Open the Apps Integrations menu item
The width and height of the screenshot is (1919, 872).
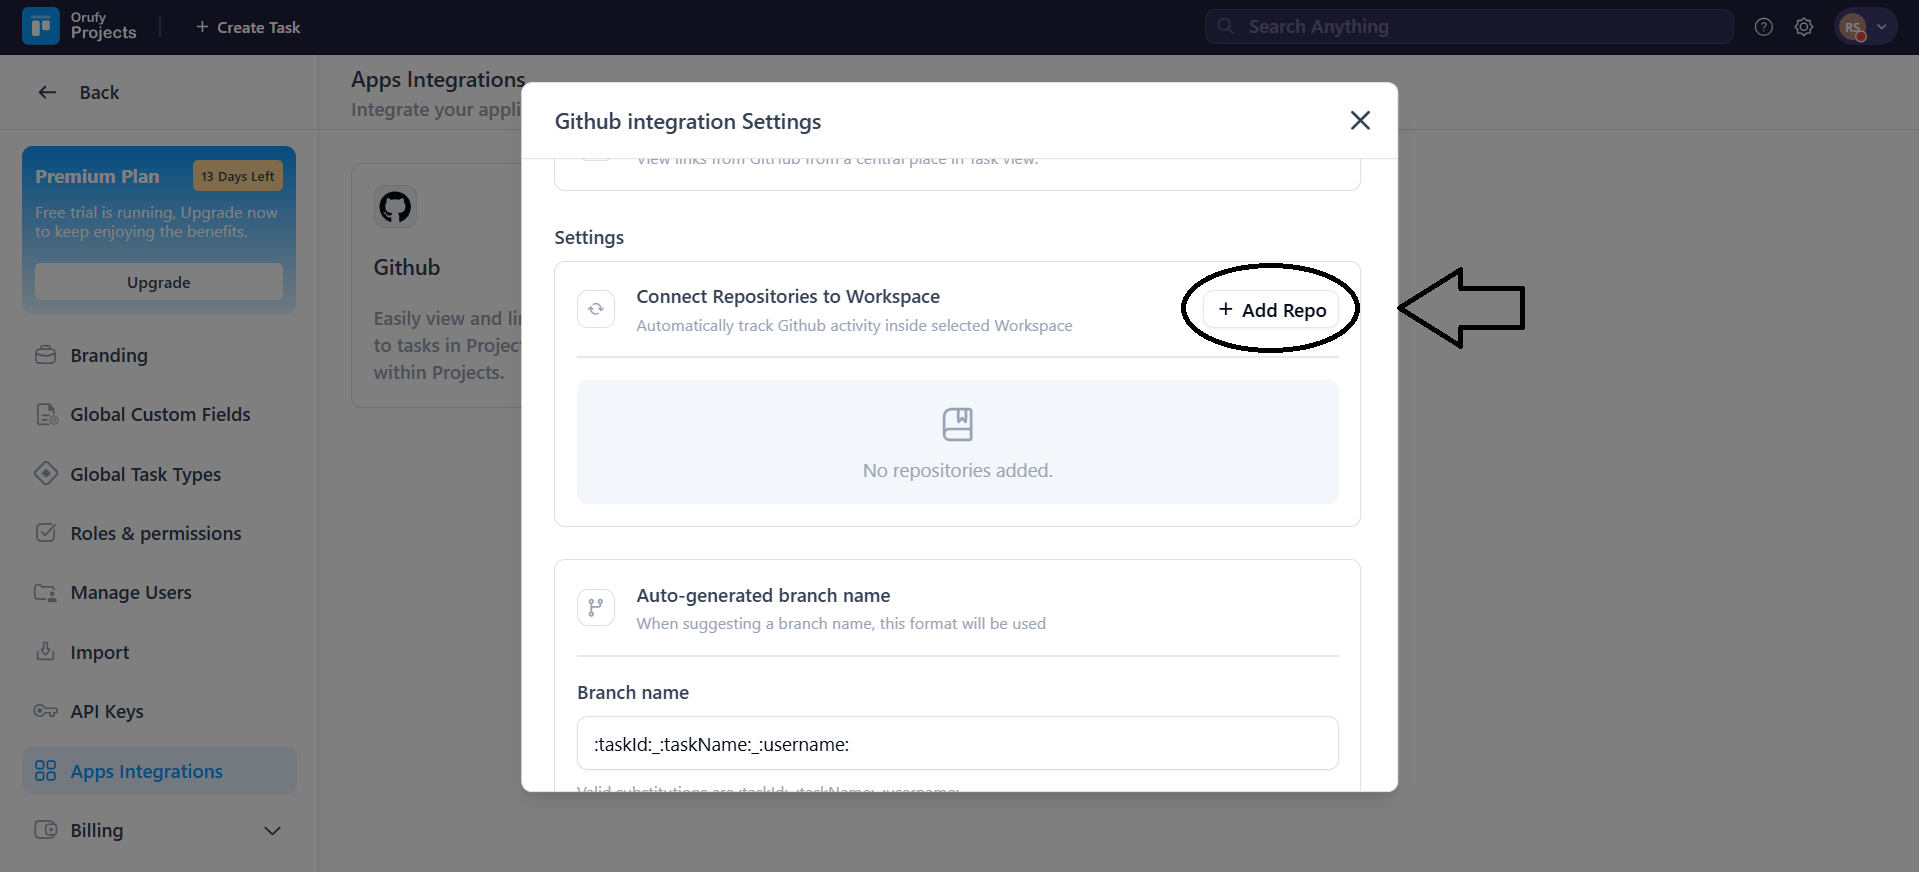(x=146, y=771)
